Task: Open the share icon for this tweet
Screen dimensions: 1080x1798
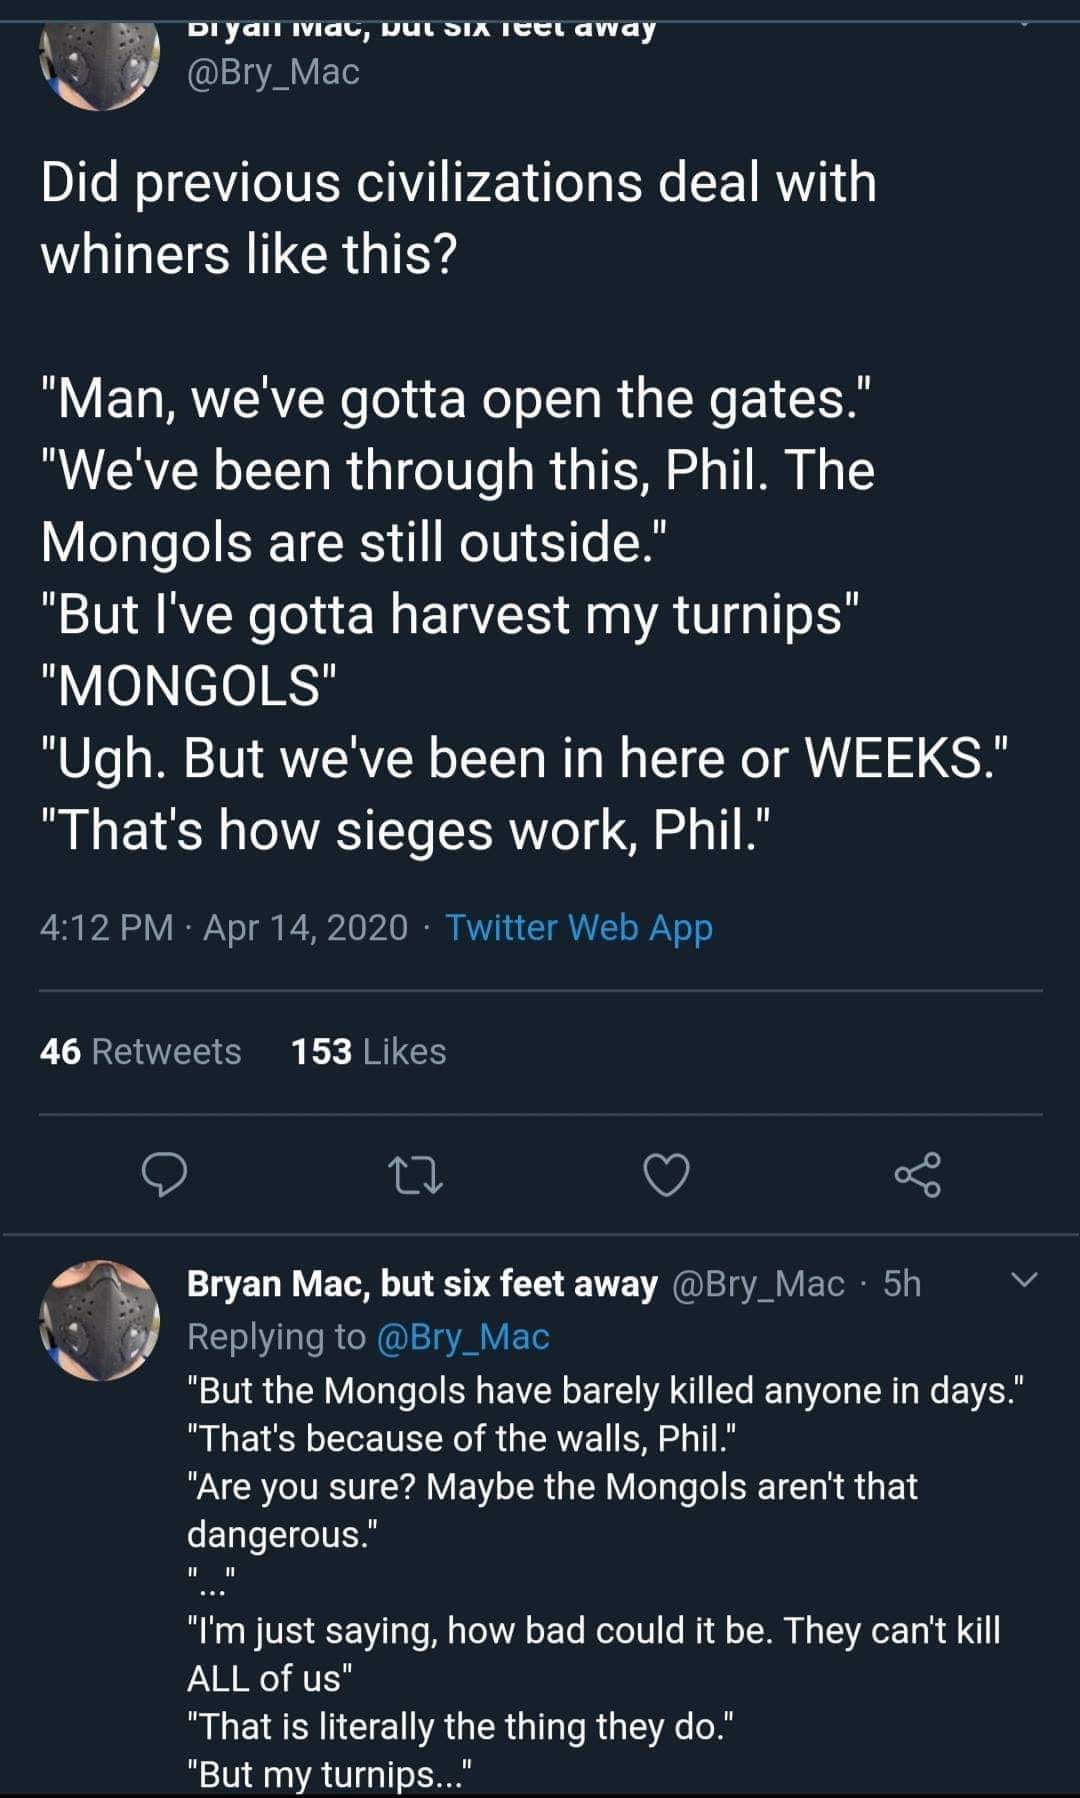Action: click(x=917, y=1174)
